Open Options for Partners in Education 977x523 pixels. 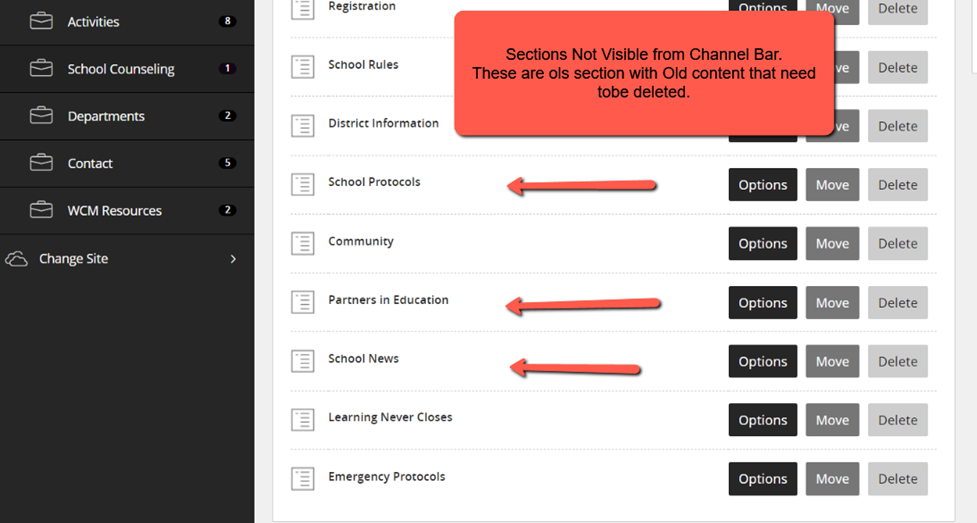(763, 302)
